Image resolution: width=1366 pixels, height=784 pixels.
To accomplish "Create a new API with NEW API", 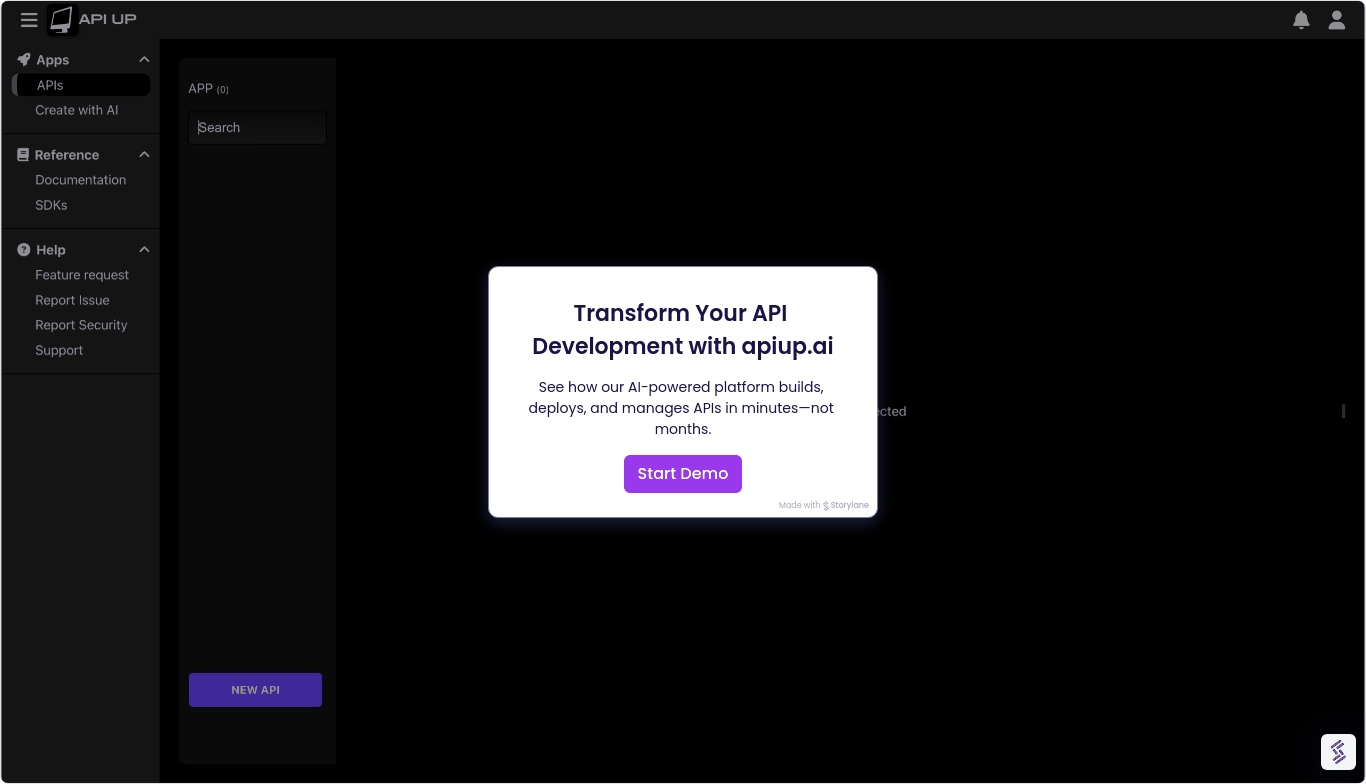I will pyautogui.click(x=255, y=689).
